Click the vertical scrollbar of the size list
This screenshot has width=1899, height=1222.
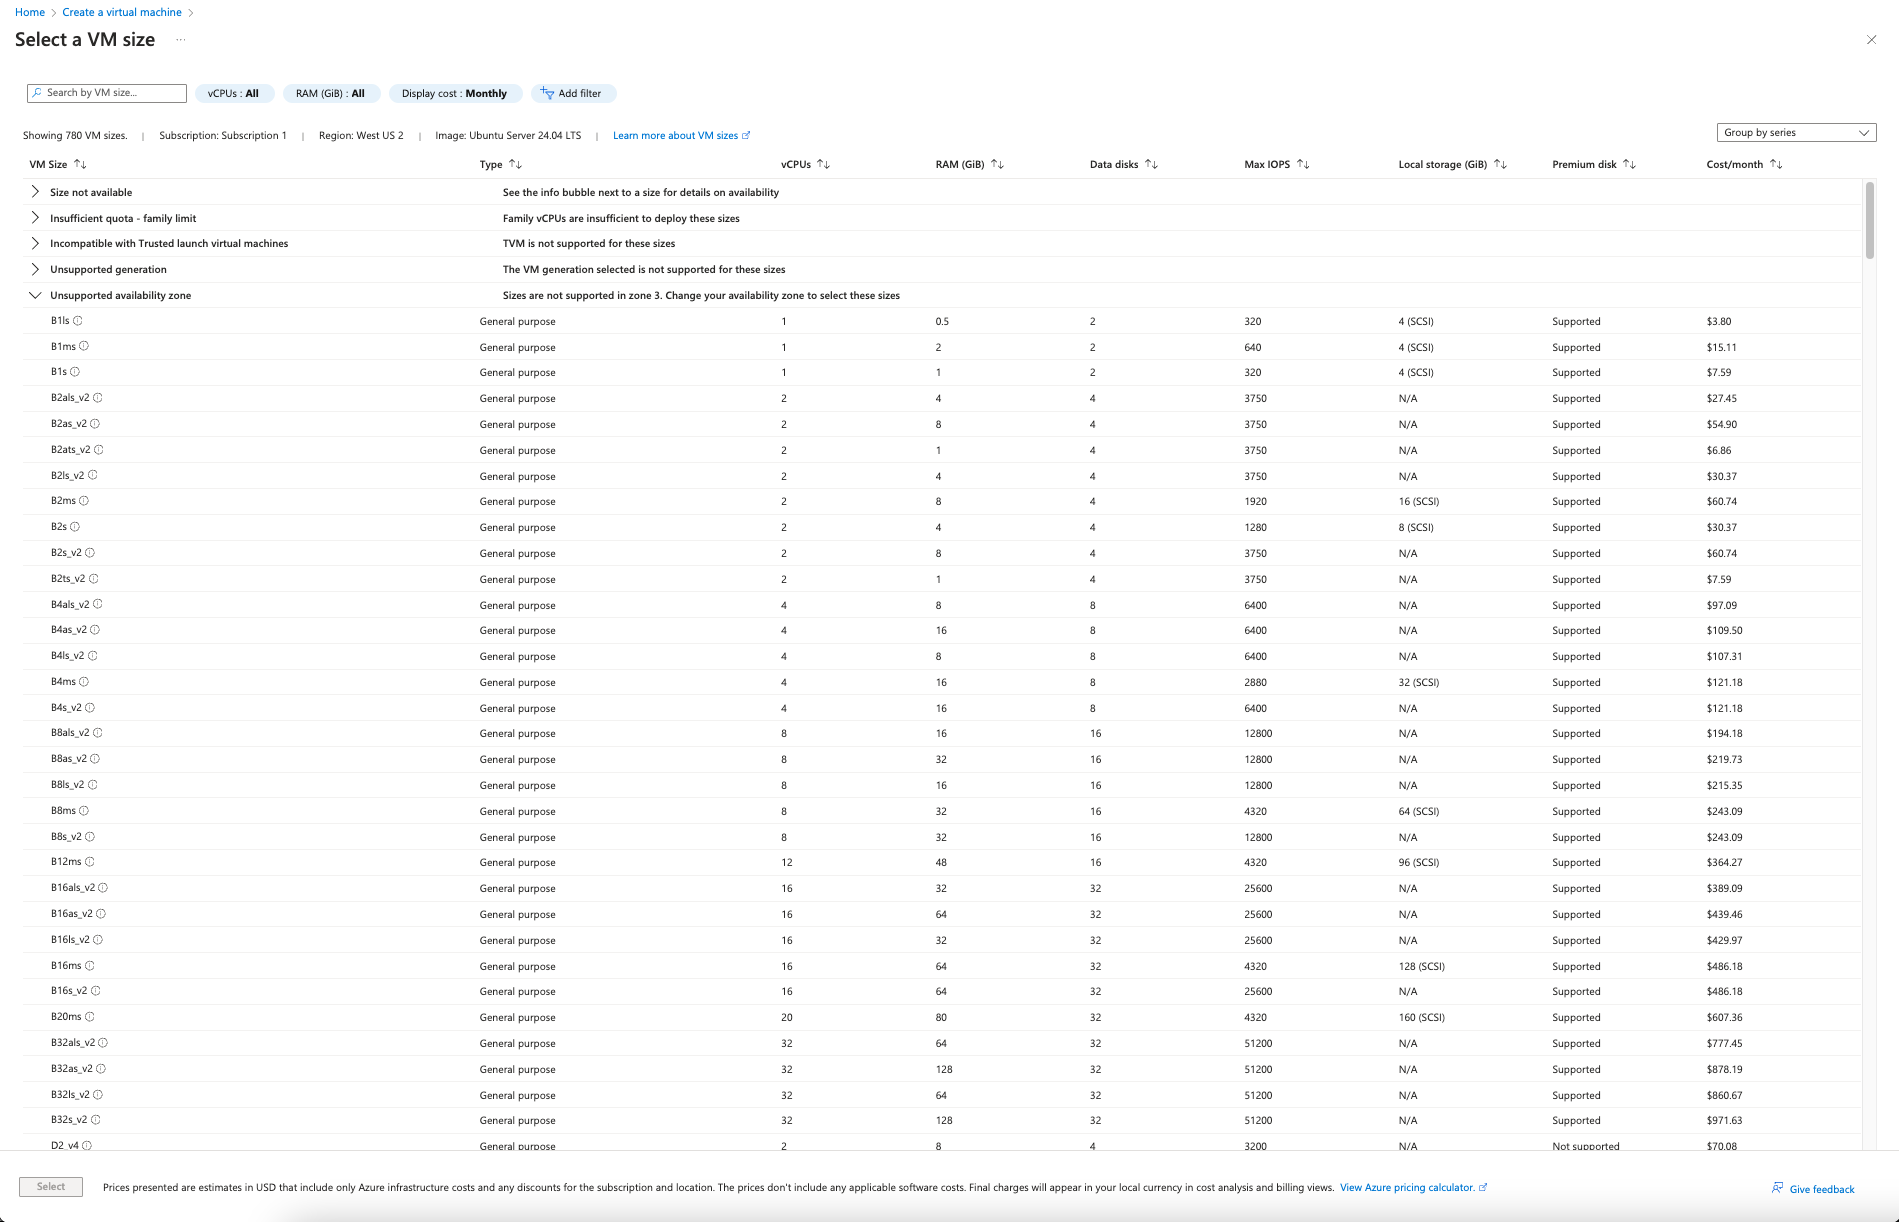pyautogui.click(x=1869, y=220)
